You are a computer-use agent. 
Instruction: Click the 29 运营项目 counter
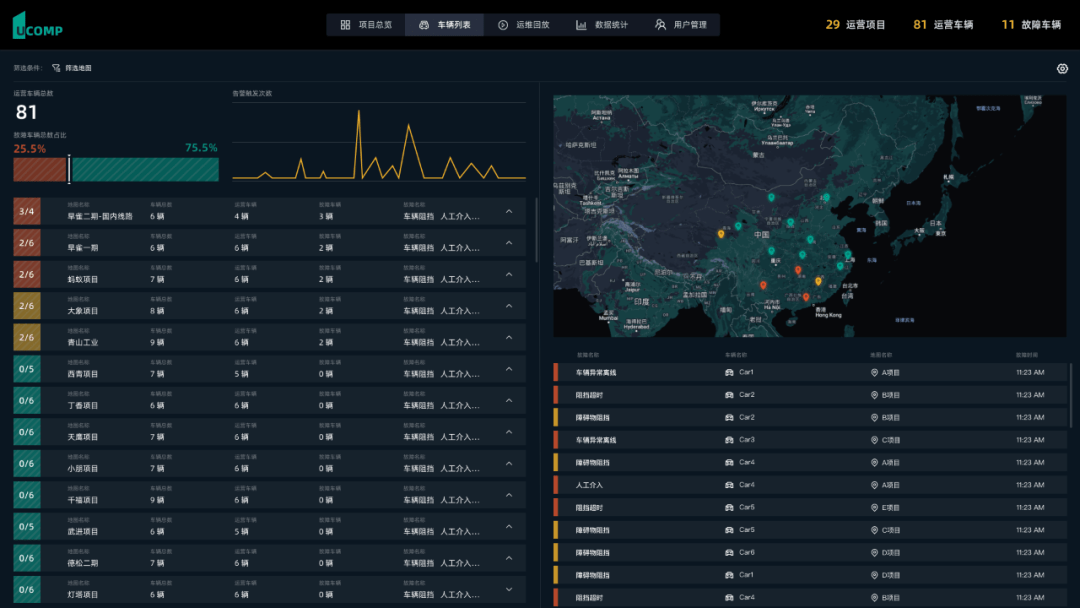click(855, 25)
